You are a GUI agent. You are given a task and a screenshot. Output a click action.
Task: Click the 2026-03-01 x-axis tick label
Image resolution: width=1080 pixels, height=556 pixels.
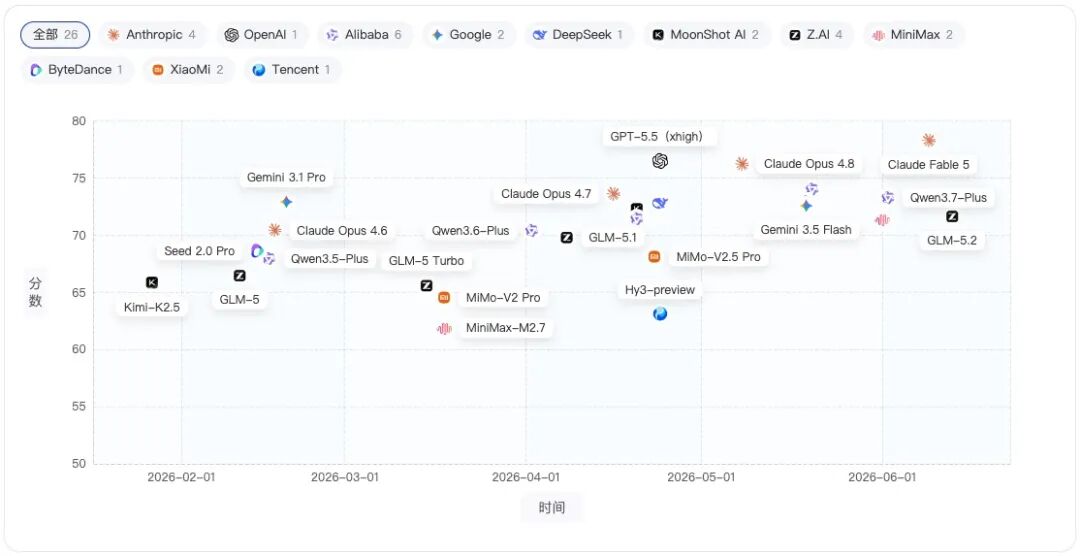pyautogui.click(x=344, y=477)
